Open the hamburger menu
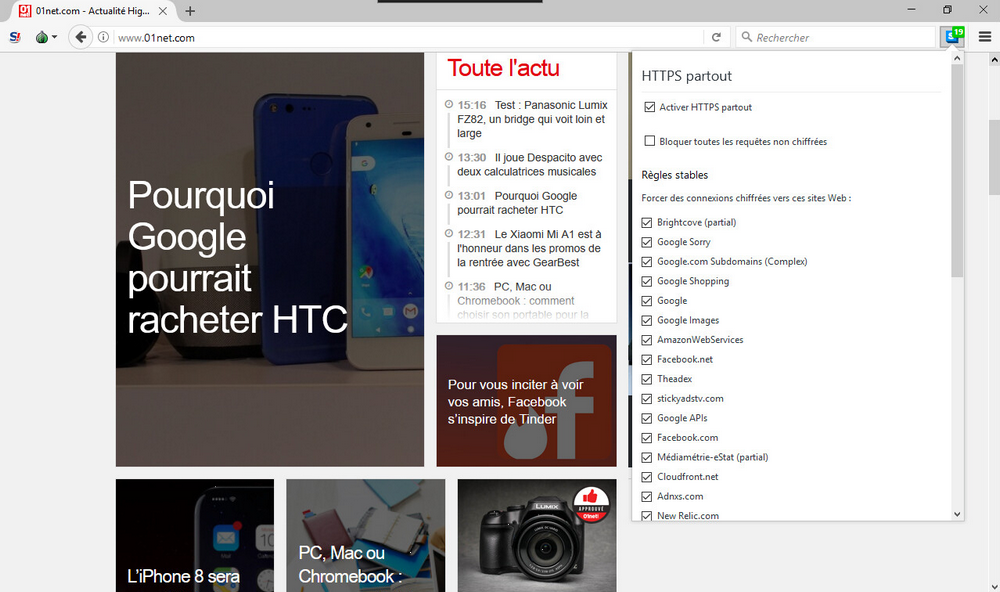 985,37
